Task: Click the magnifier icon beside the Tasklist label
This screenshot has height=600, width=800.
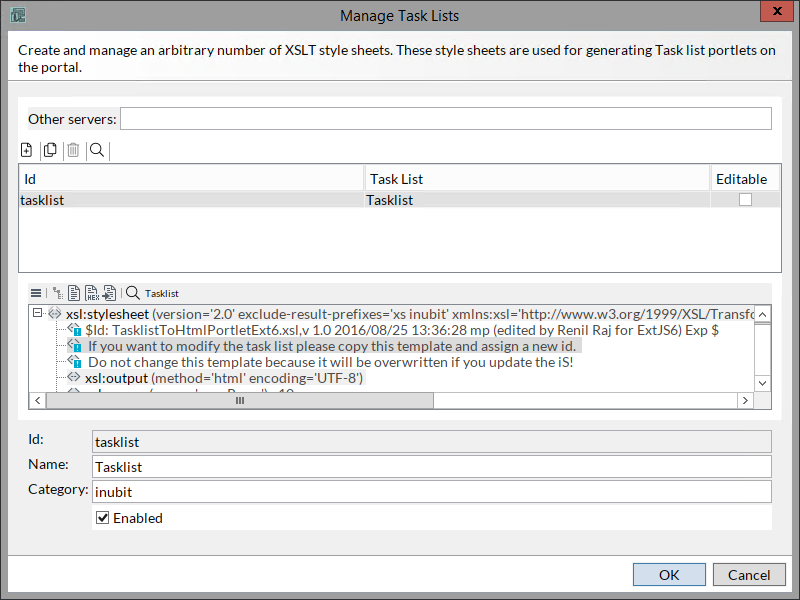Action: click(132, 293)
